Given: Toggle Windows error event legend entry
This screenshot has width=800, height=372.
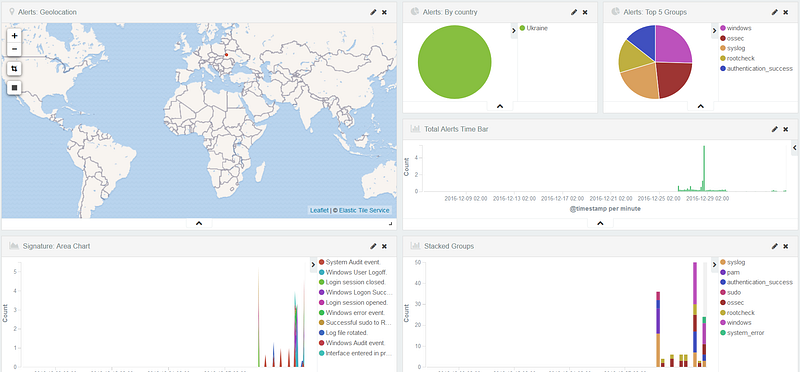Looking at the screenshot, I should point(352,313).
